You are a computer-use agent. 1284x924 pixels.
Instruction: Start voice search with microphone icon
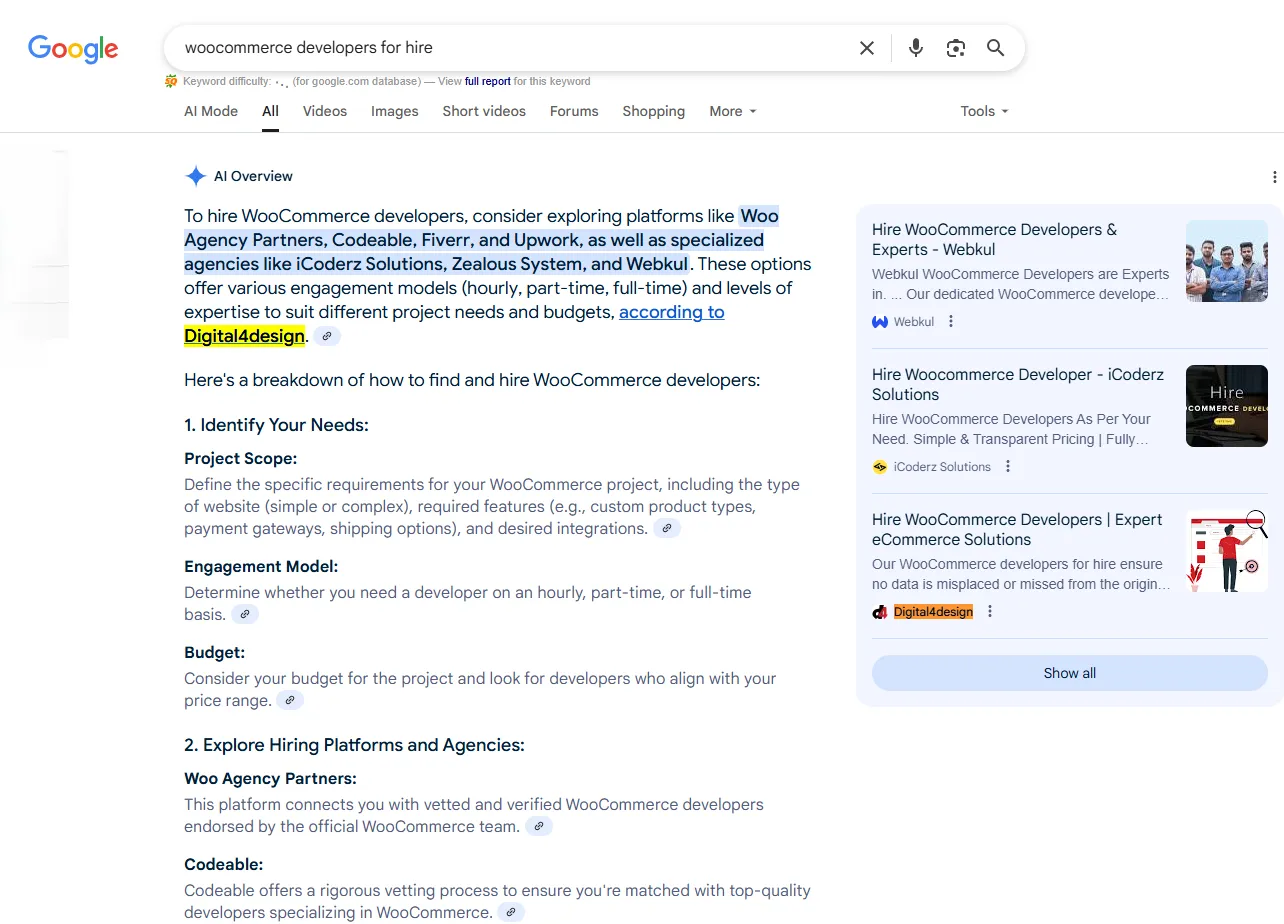[x=915, y=48]
